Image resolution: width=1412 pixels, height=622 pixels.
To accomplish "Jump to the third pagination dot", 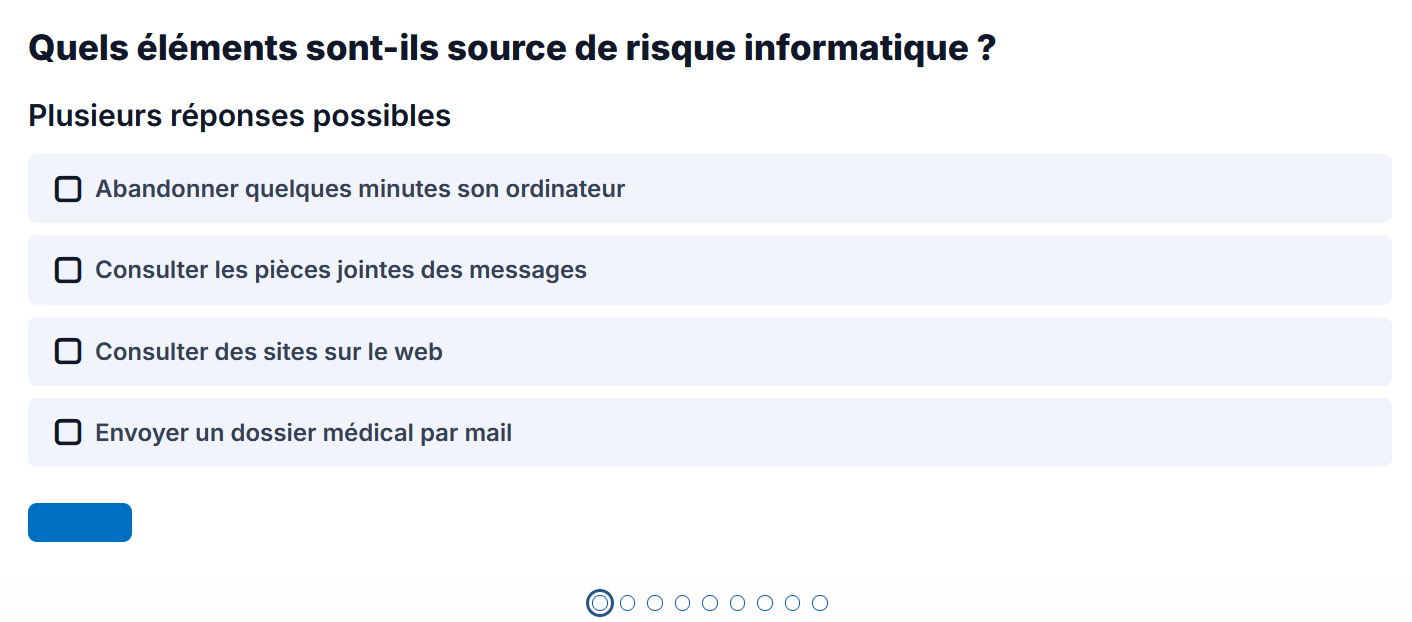I will 655,603.
